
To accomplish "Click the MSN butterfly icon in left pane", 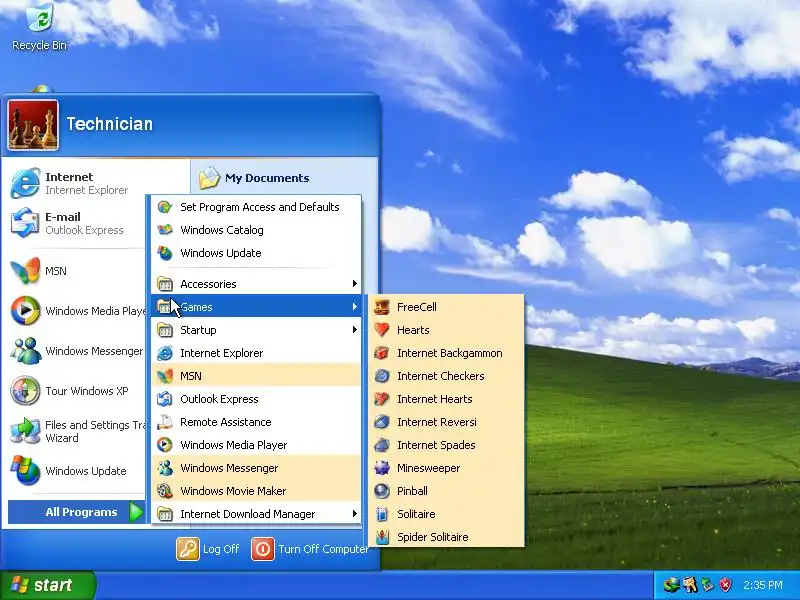I will pos(25,271).
